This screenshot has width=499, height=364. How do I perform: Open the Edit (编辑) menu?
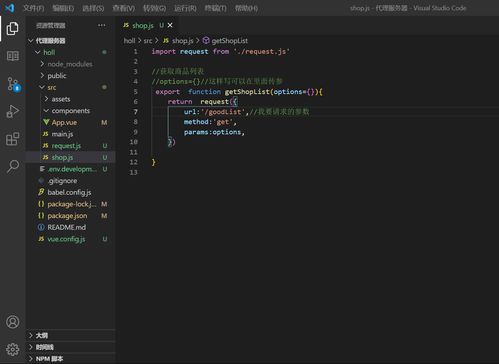pyautogui.click(x=63, y=8)
